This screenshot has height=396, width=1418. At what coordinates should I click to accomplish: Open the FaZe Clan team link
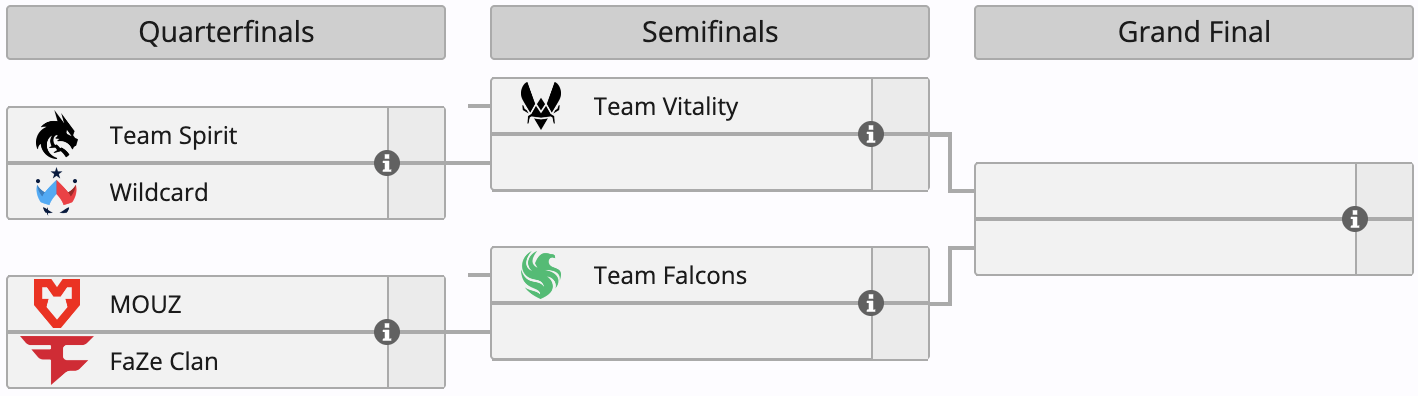[x=164, y=361]
